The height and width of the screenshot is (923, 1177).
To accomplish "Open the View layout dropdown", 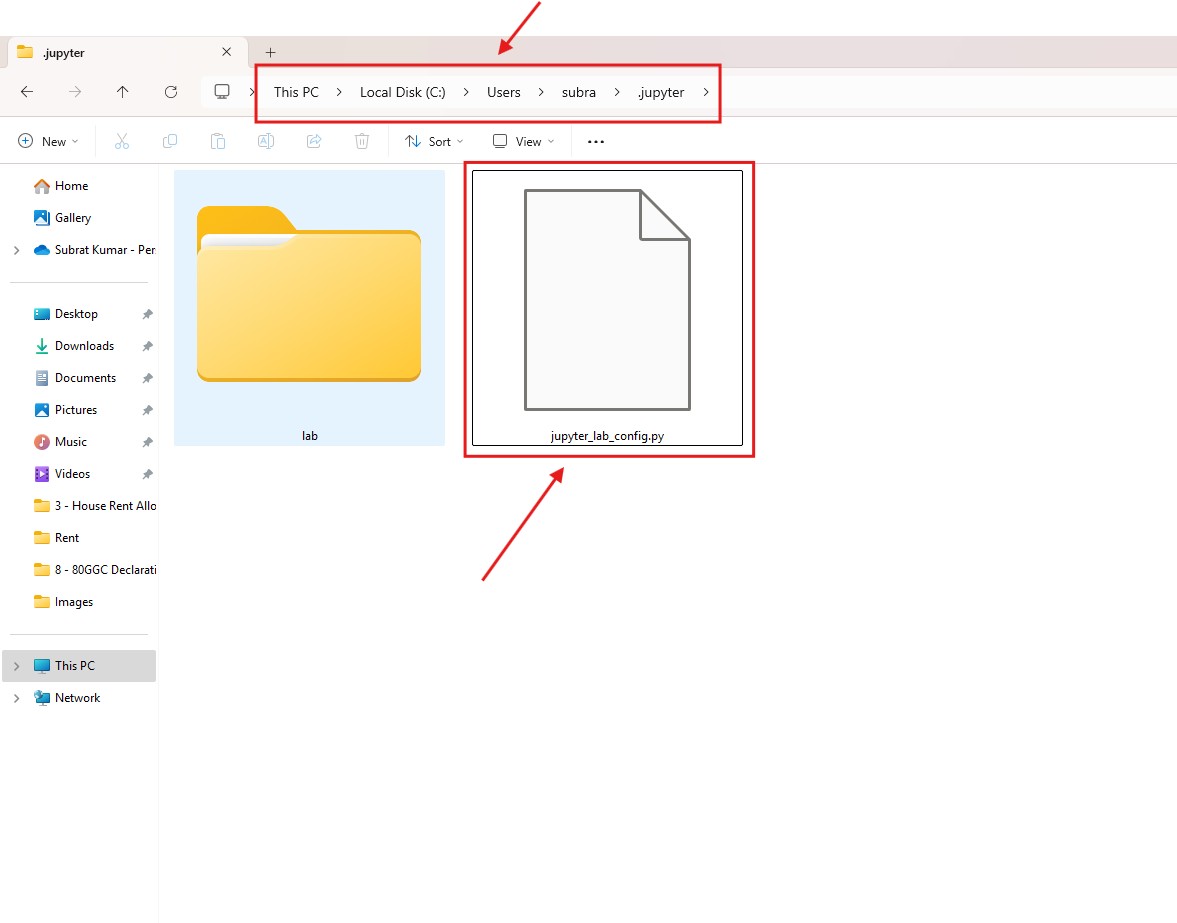I will tap(523, 142).
